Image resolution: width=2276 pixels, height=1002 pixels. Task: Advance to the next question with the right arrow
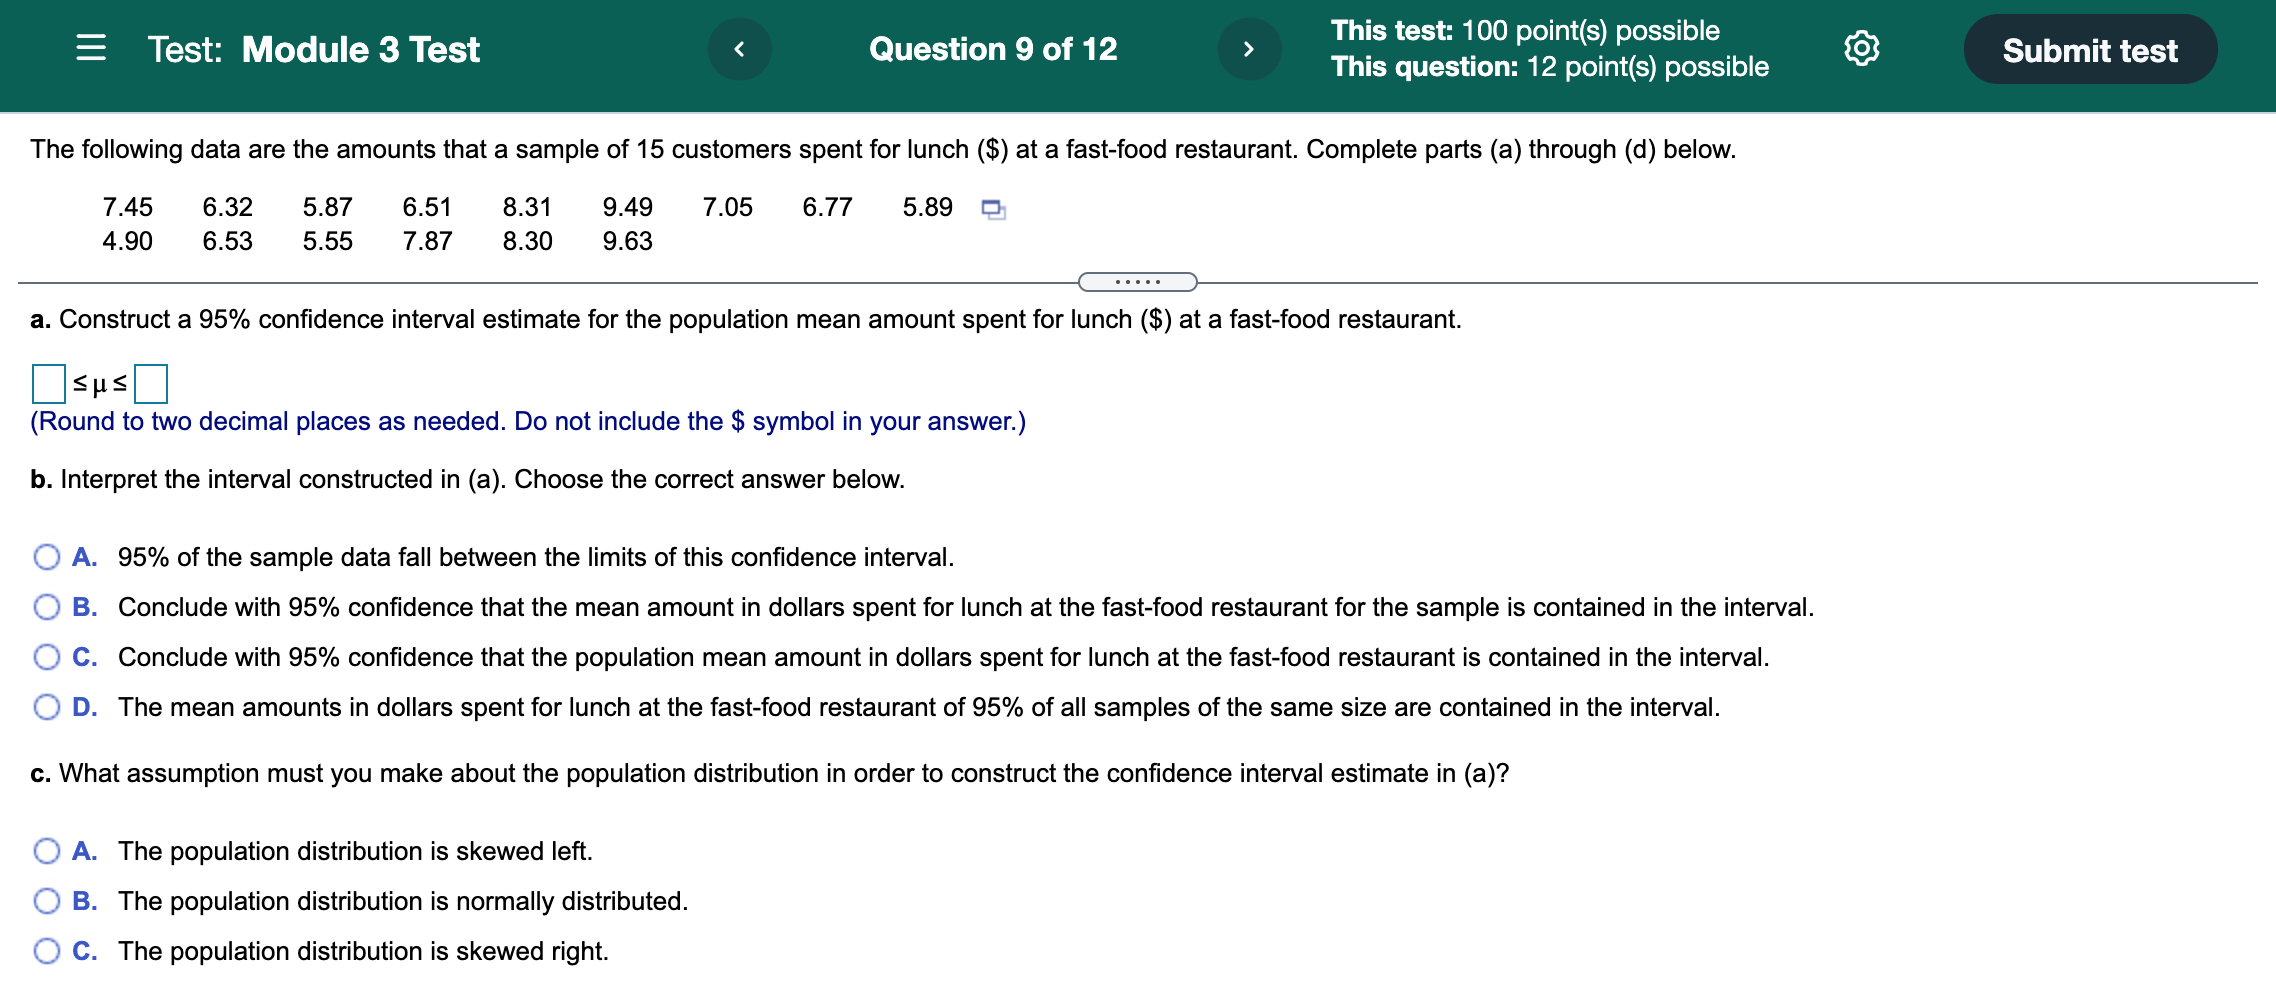pyautogui.click(x=1251, y=49)
